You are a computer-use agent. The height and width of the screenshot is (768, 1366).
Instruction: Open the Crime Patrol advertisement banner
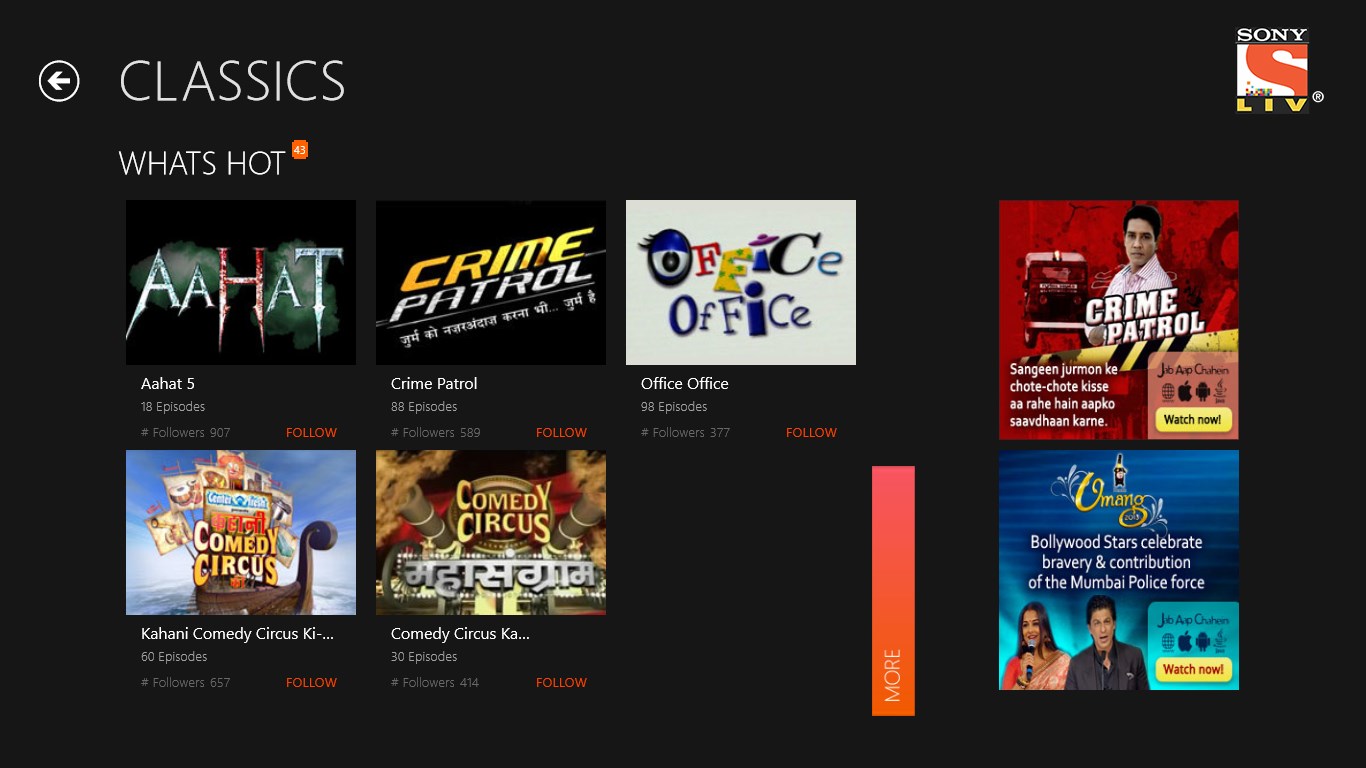1119,320
